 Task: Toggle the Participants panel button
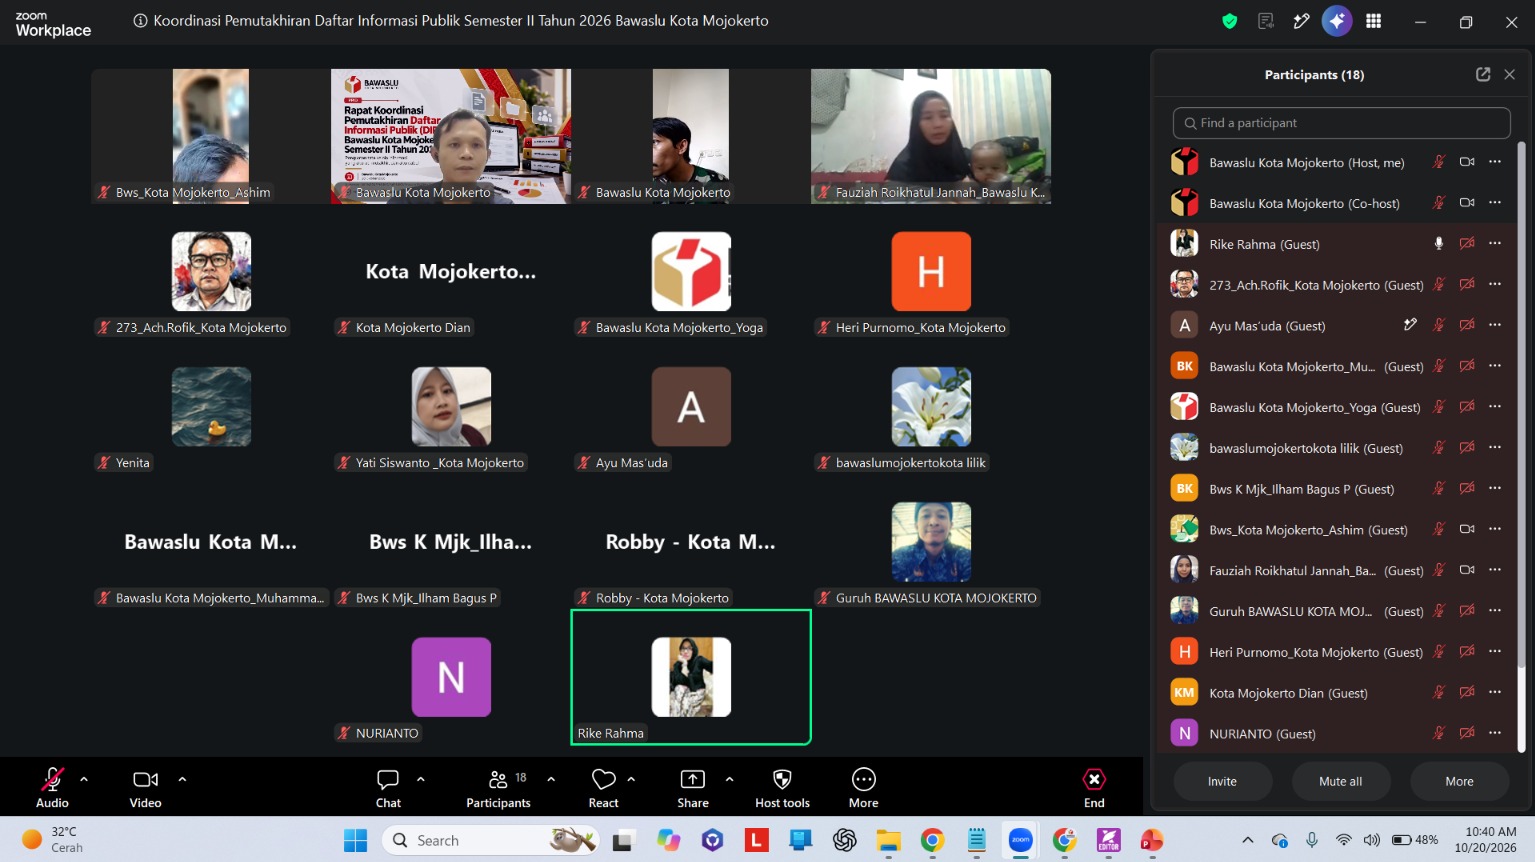498,787
